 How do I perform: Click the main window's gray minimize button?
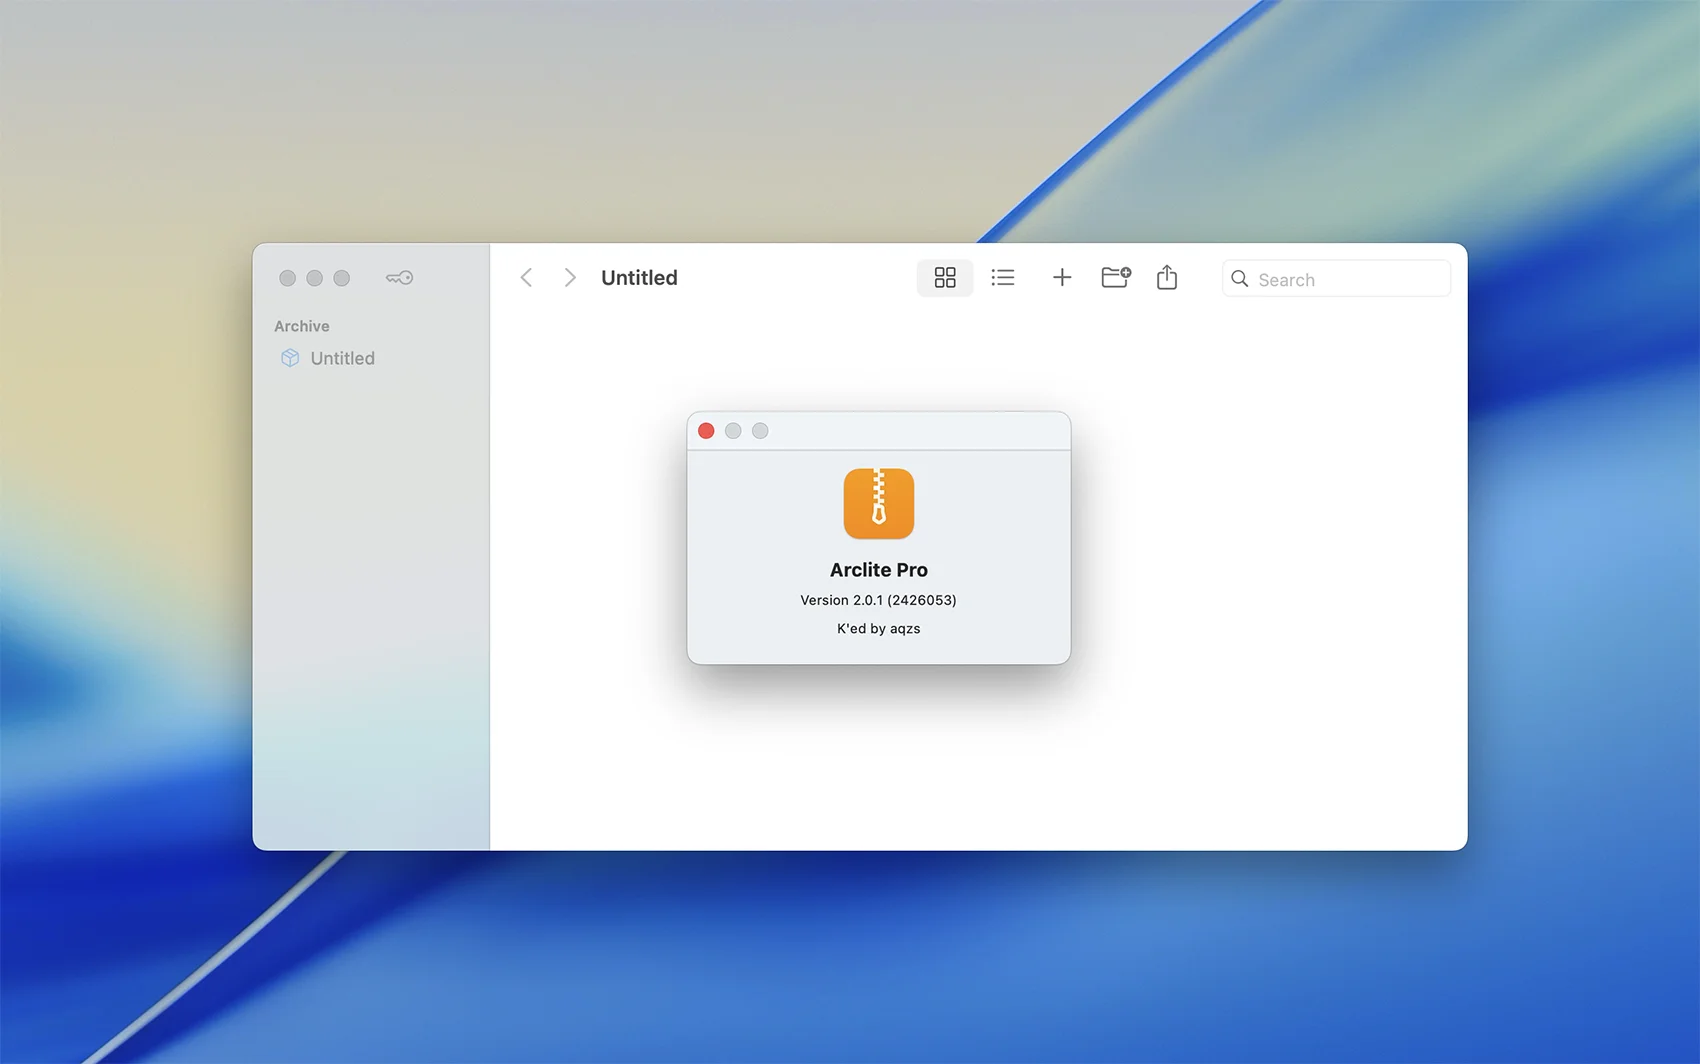[x=315, y=278]
